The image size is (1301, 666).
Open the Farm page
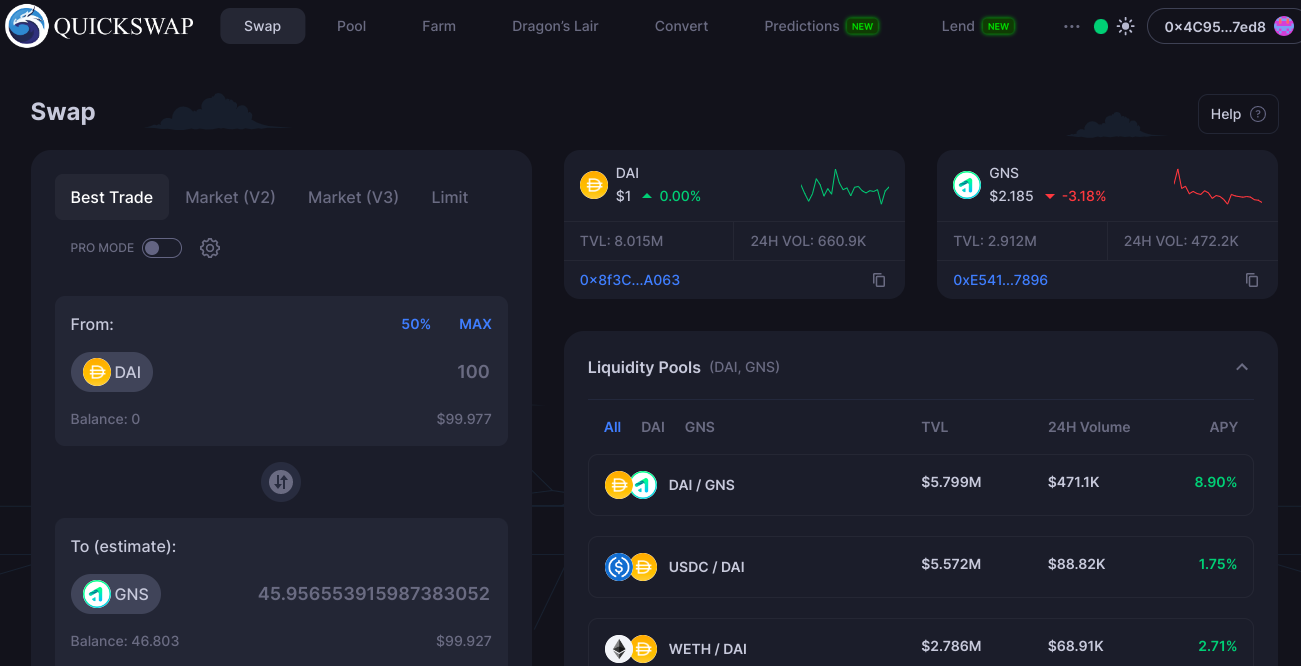point(439,26)
